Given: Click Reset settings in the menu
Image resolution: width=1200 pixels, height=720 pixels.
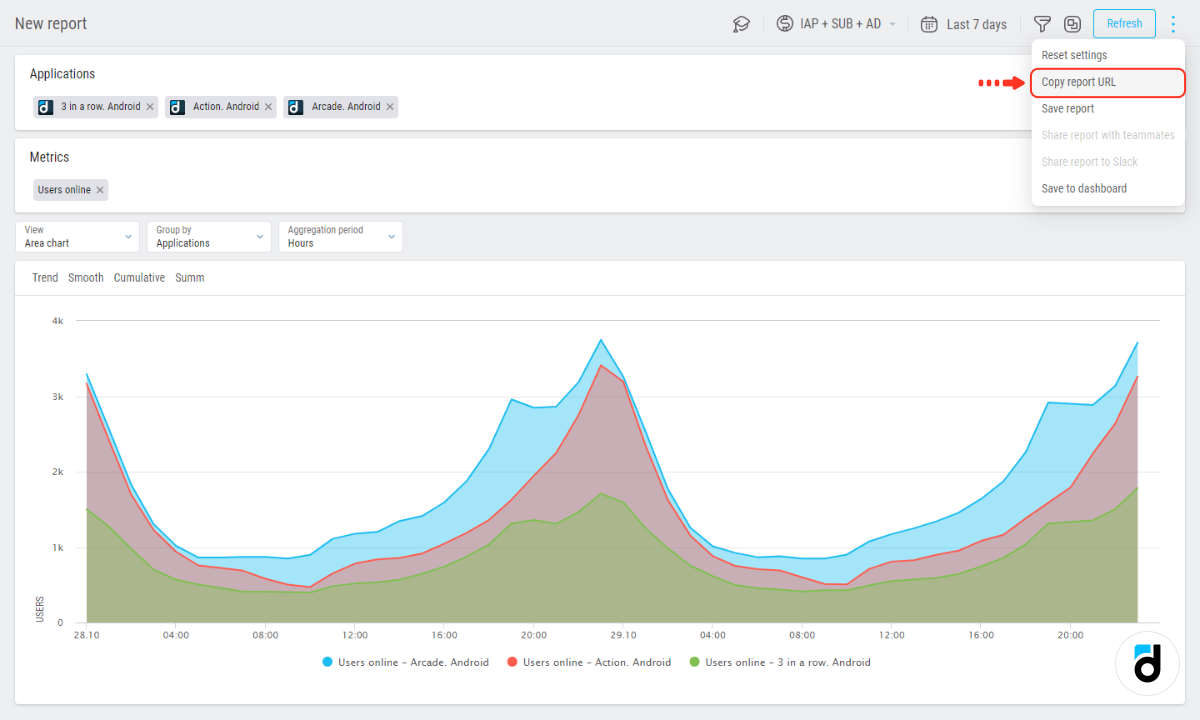Looking at the screenshot, I should 1074,55.
